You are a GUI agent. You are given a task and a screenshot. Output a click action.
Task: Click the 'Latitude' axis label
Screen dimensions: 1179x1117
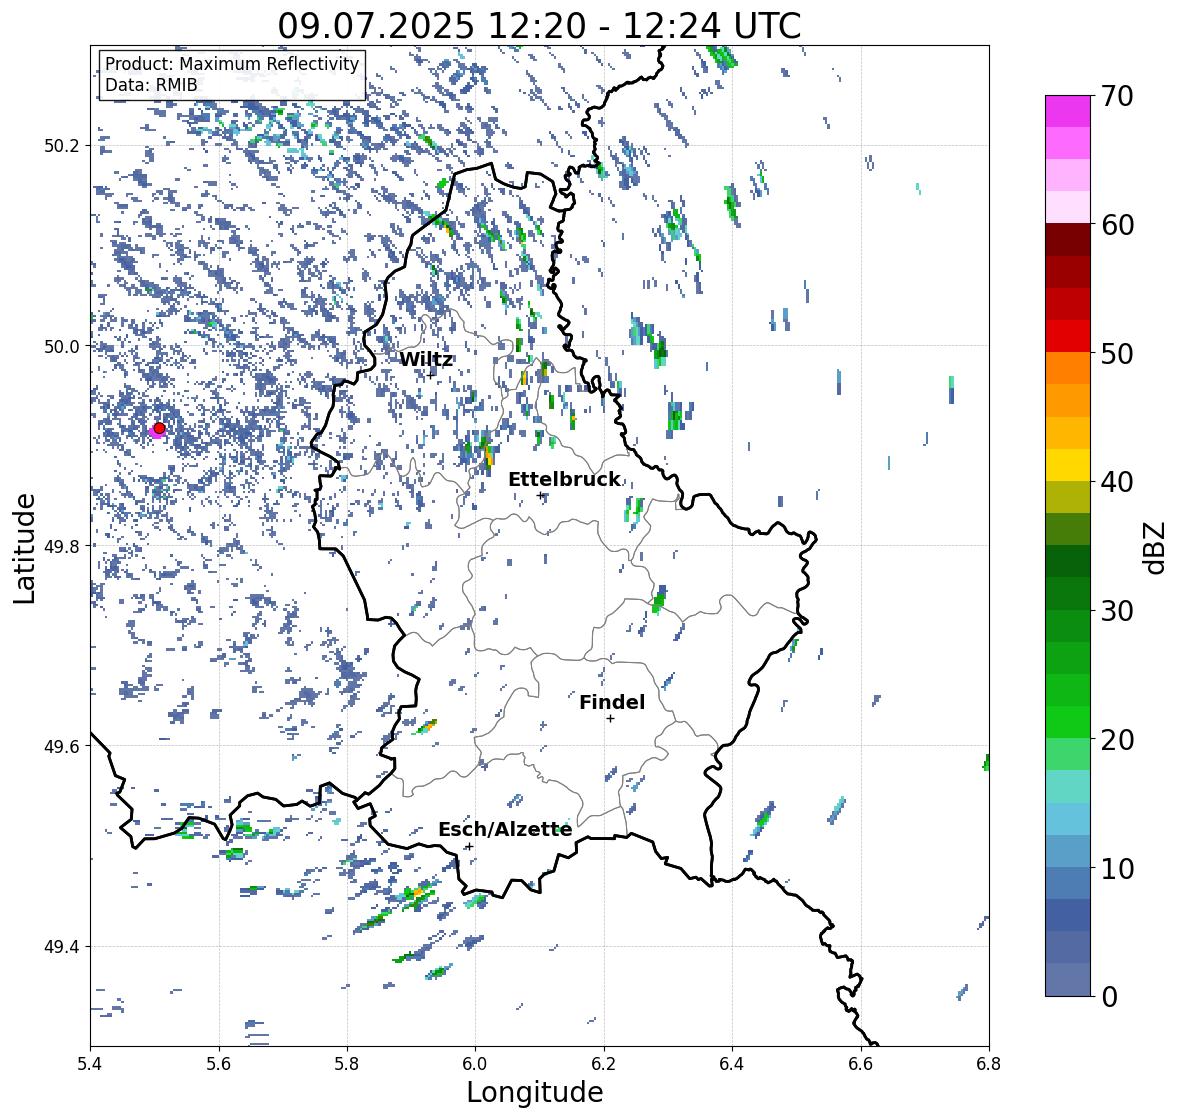[x=24, y=548]
